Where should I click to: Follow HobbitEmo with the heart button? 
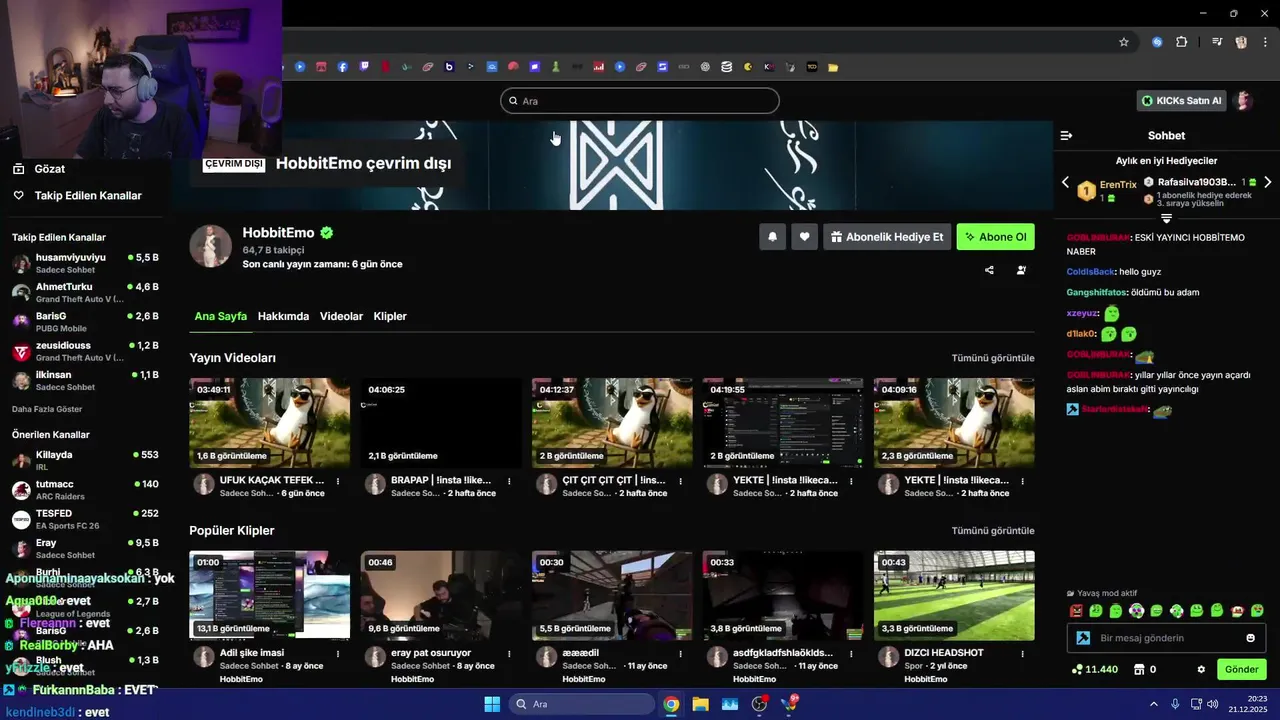tap(804, 237)
